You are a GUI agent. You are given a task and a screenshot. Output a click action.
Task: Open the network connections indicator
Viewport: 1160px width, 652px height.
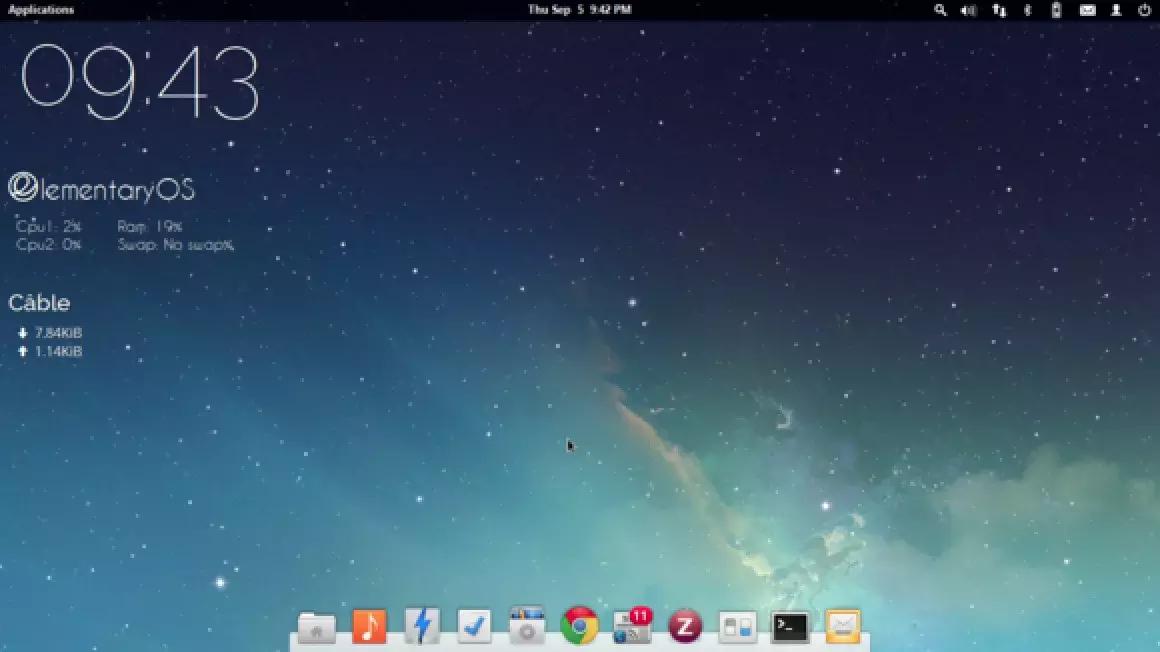[999, 10]
